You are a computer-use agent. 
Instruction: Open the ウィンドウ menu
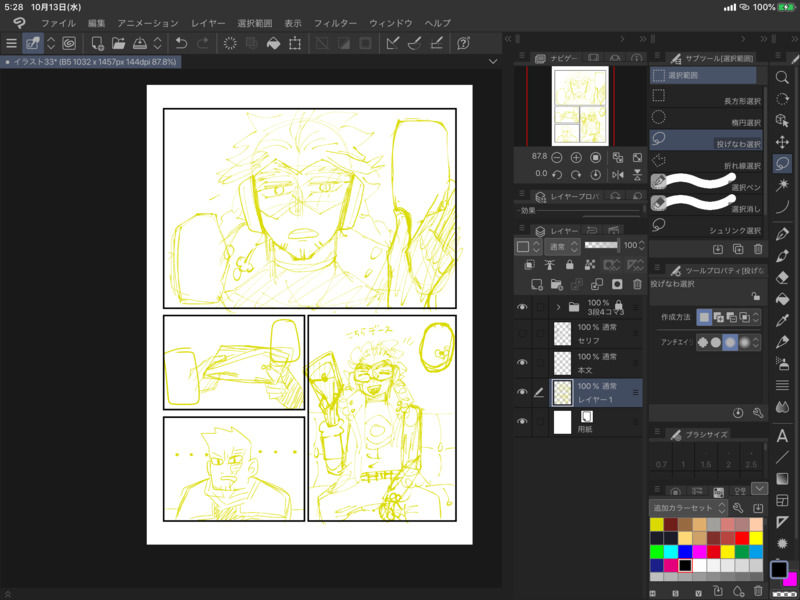(391, 23)
